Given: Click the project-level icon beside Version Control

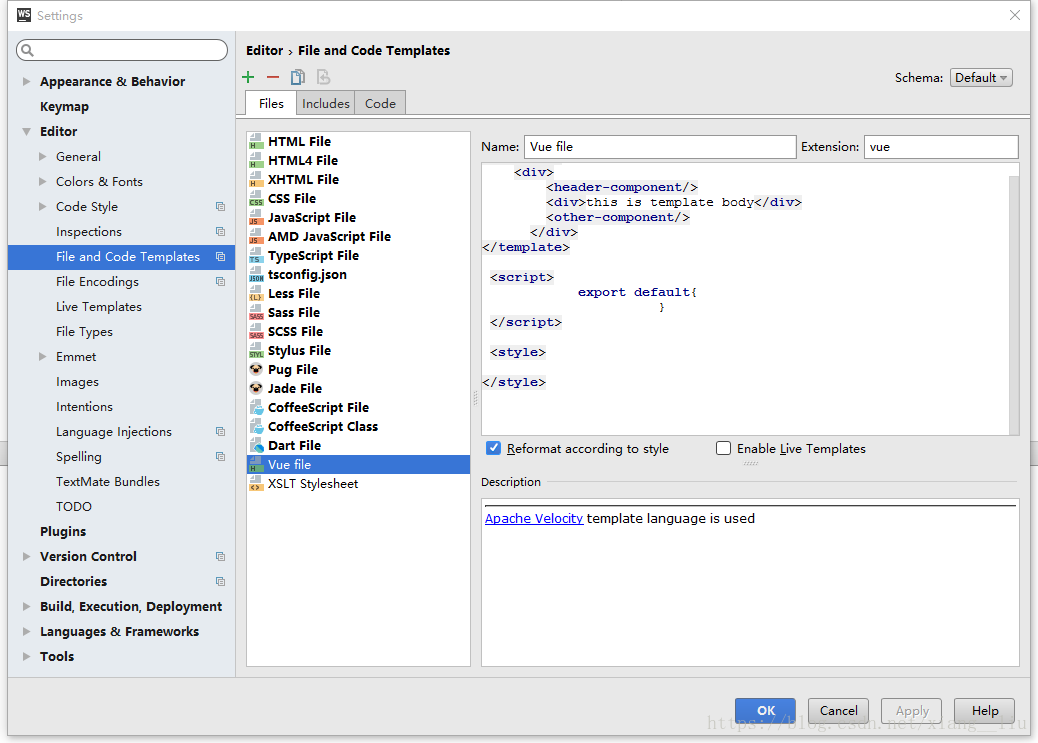Looking at the screenshot, I should (x=220, y=556).
